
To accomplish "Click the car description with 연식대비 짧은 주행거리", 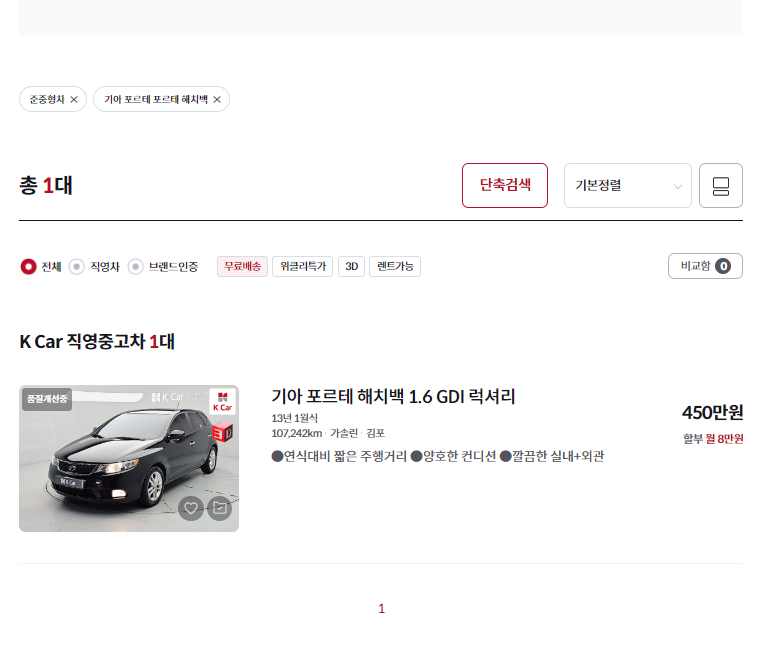I will tap(438, 456).
